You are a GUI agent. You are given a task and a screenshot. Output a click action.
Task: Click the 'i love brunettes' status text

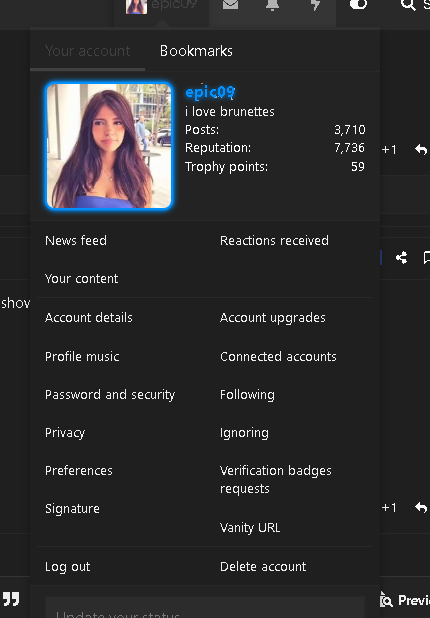pos(230,112)
